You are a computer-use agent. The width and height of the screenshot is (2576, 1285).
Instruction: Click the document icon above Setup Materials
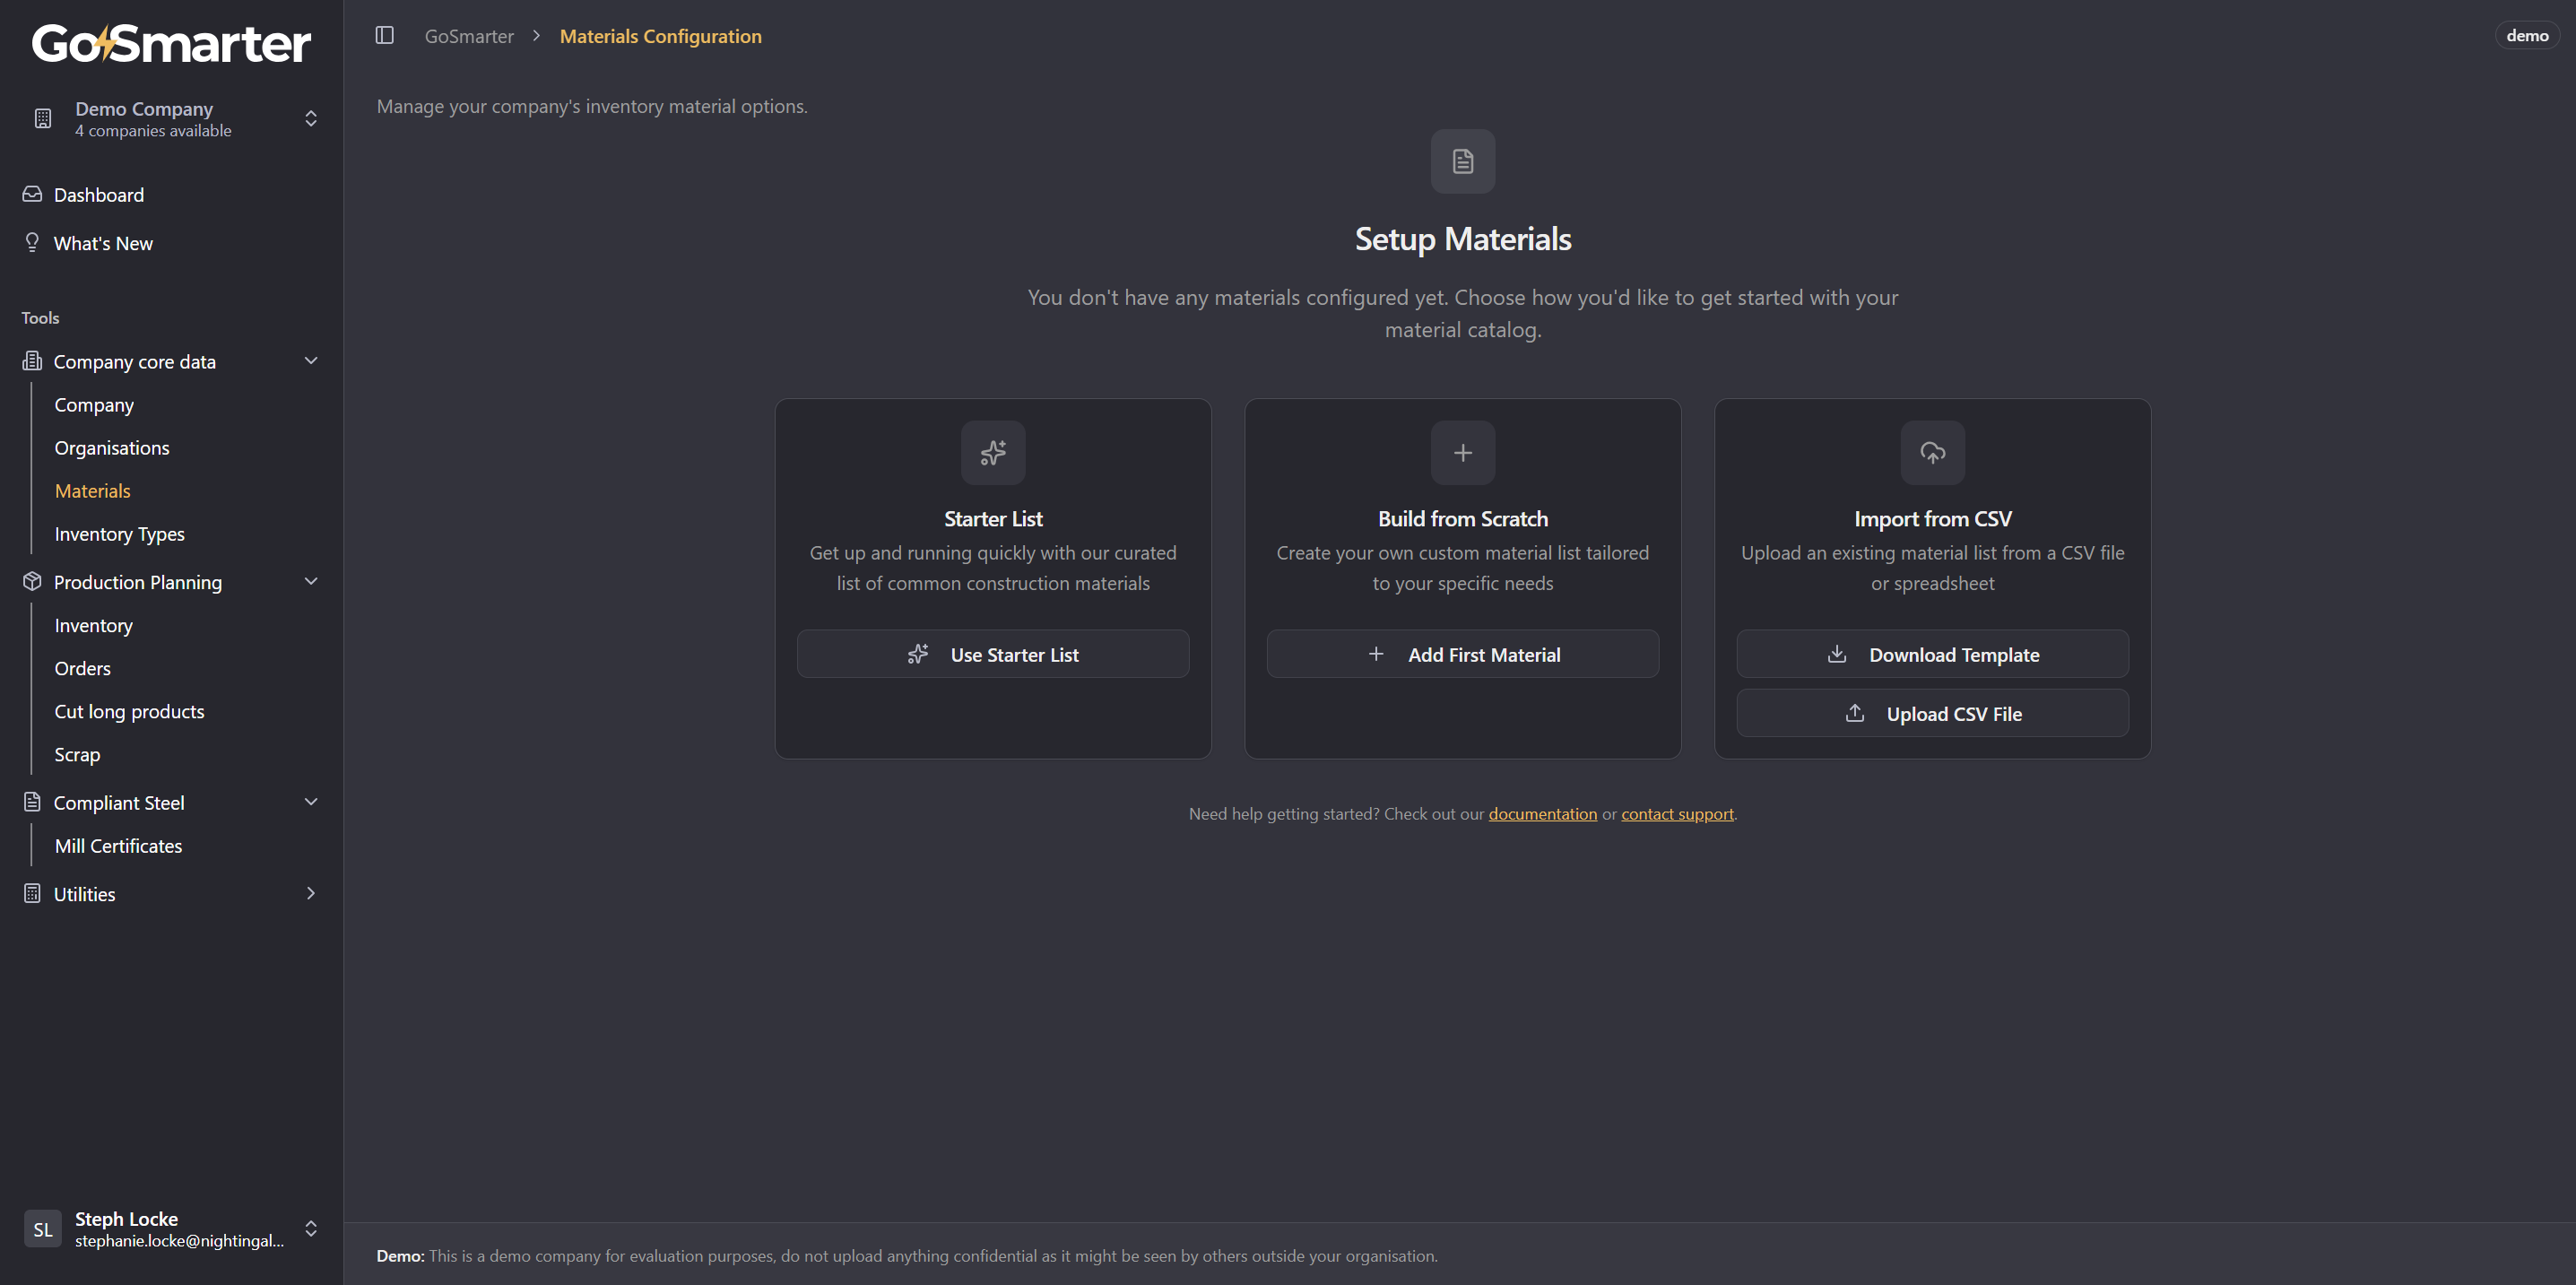click(1462, 161)
